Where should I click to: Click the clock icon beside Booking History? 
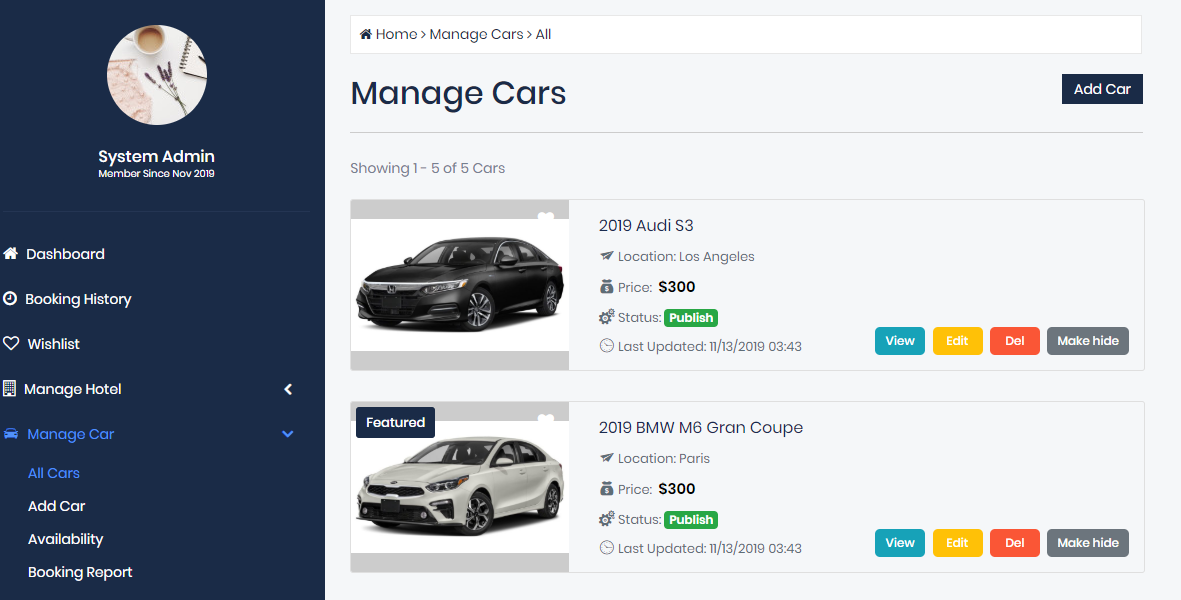point(10,299)
